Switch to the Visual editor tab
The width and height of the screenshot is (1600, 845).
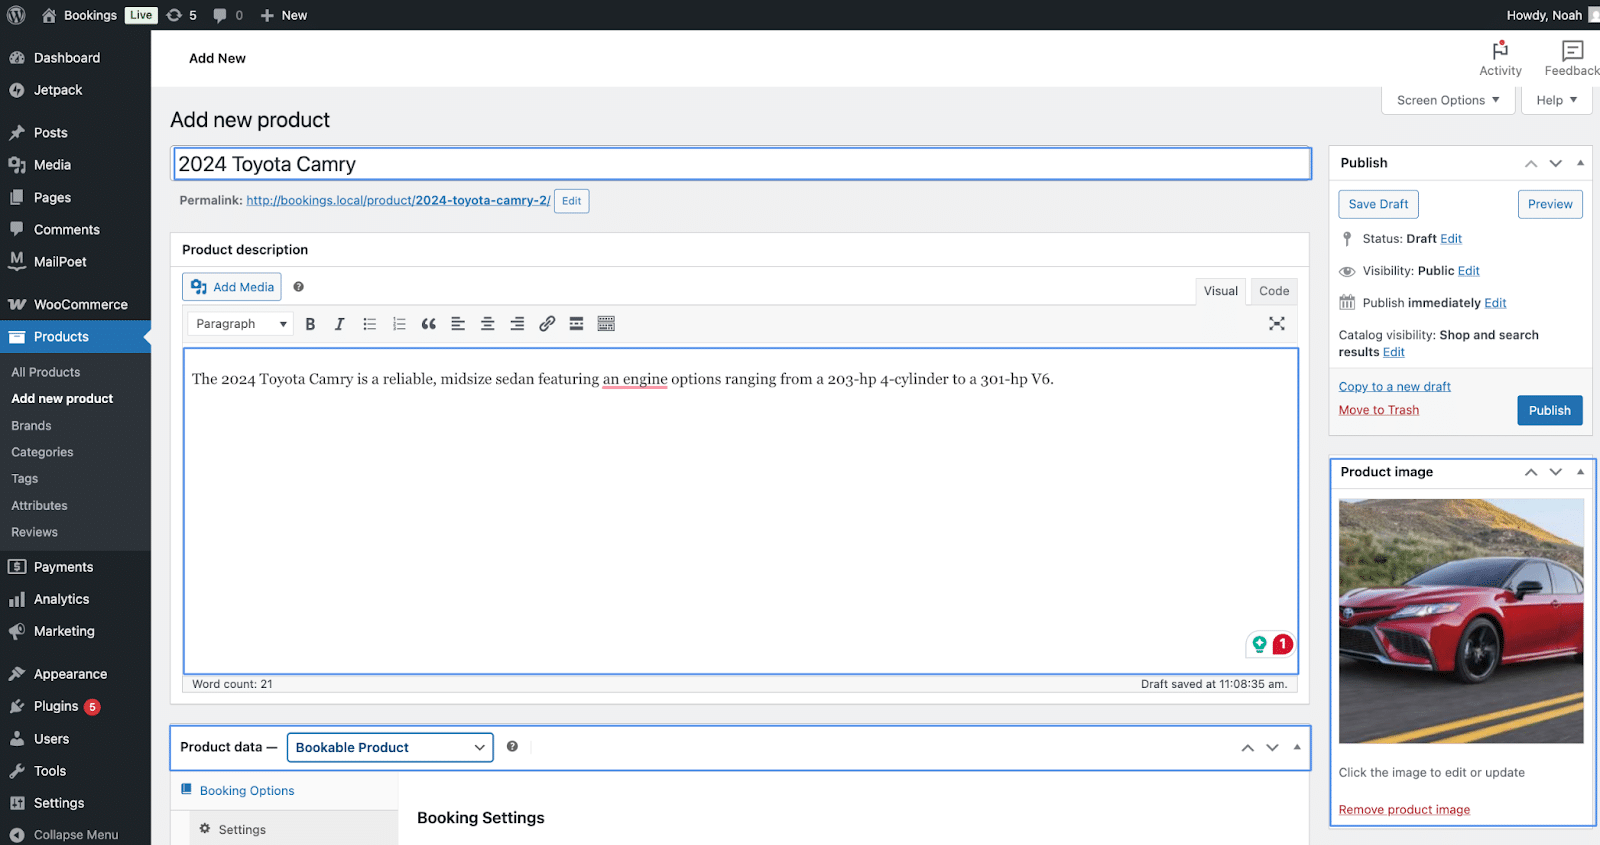click(x=1221, y=291)
